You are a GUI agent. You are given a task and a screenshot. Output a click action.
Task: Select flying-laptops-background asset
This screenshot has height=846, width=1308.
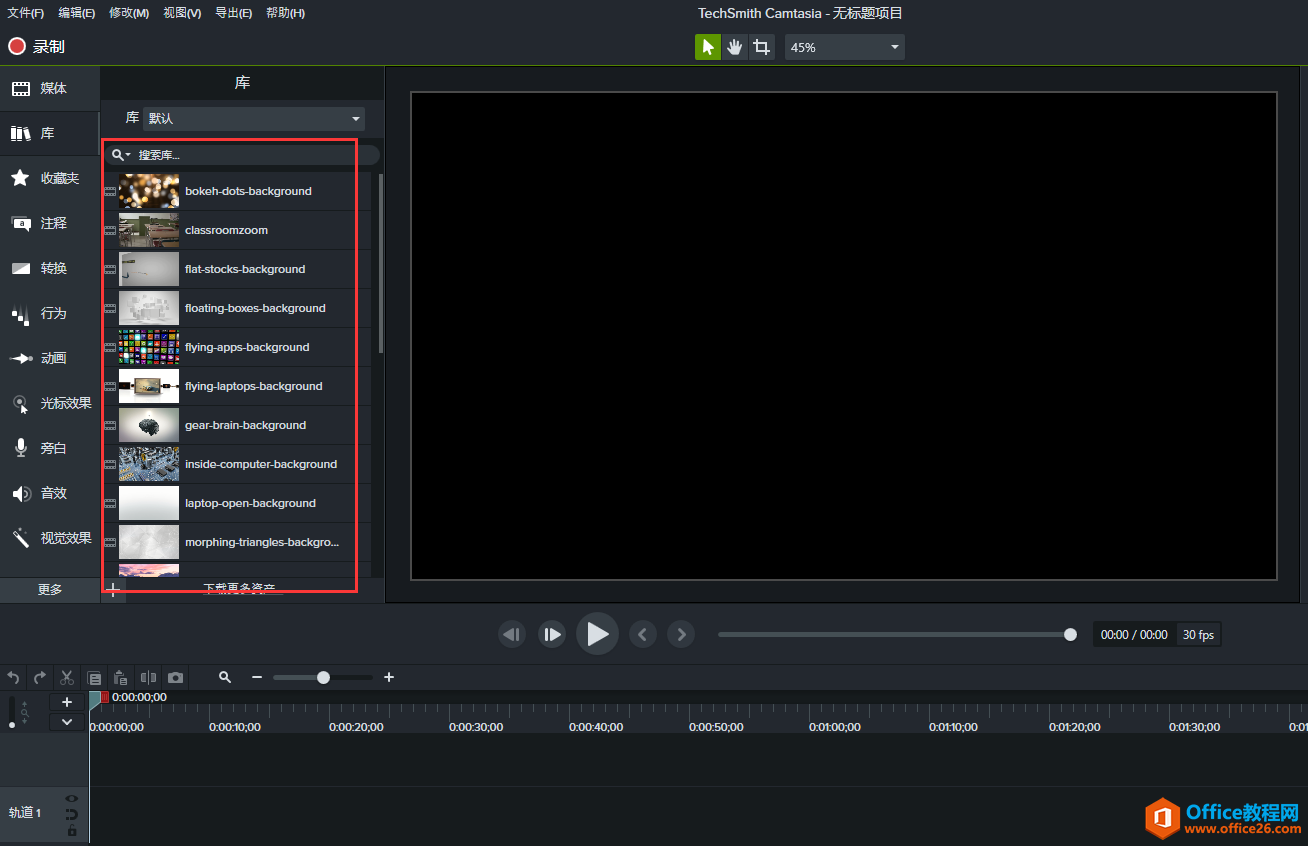click(x=236, y=386)
